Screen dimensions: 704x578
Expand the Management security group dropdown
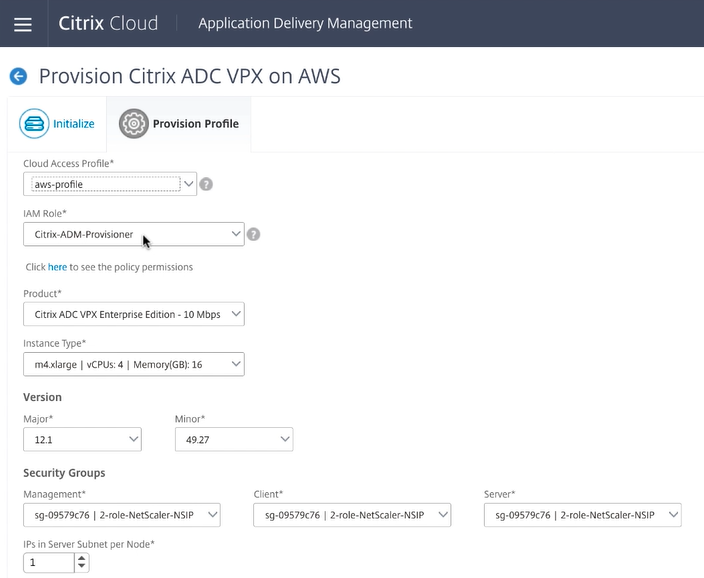[121, 515]
